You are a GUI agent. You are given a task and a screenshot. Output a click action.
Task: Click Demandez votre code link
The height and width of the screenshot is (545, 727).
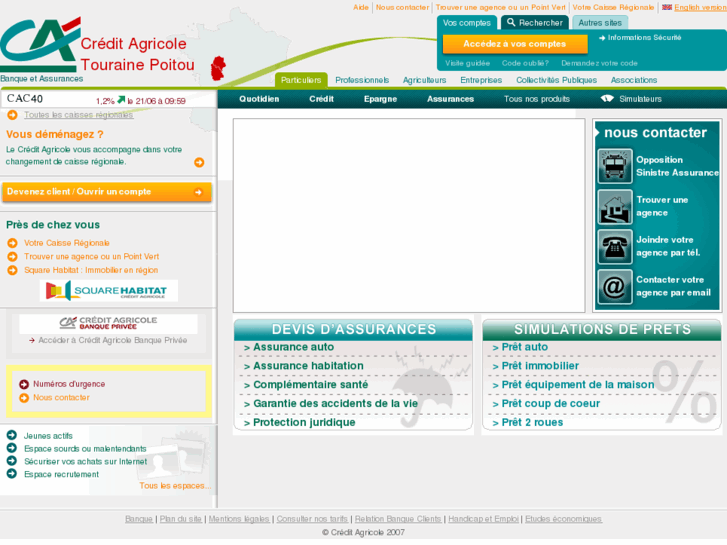pos(599,63)
